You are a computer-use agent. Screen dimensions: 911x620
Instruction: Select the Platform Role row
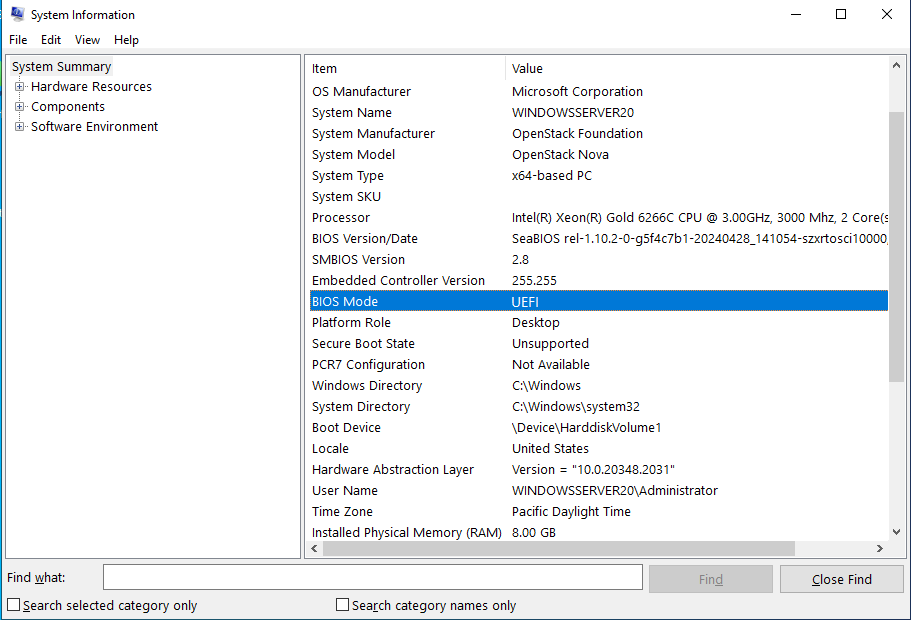pos(598,322)
